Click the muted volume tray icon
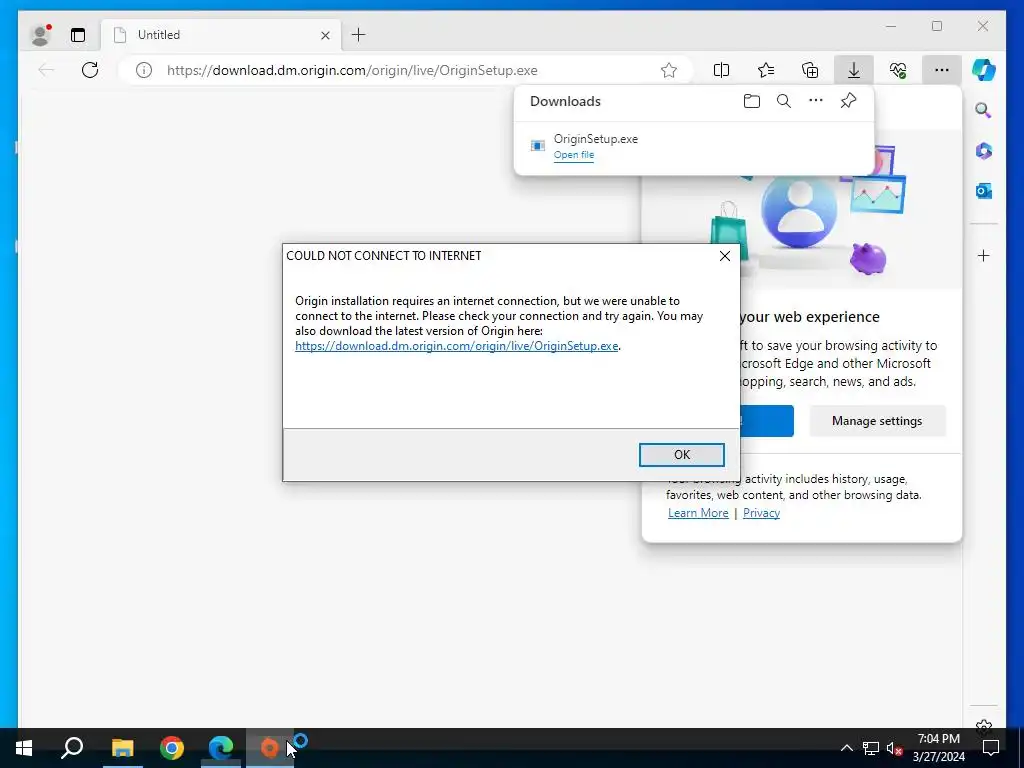Screen dimensions: 1024x768 (x=894, y=748)
